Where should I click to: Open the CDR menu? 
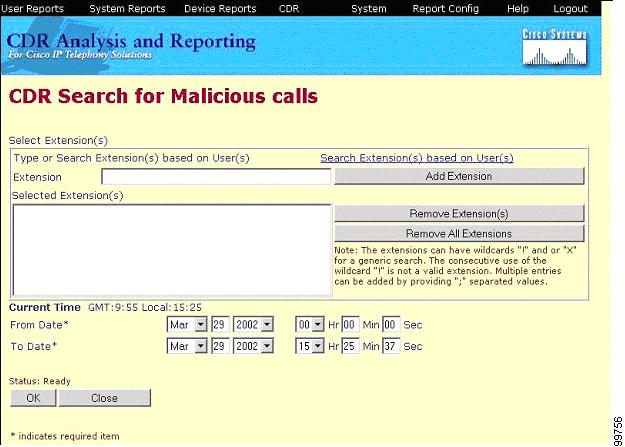(x=289, y=8)
